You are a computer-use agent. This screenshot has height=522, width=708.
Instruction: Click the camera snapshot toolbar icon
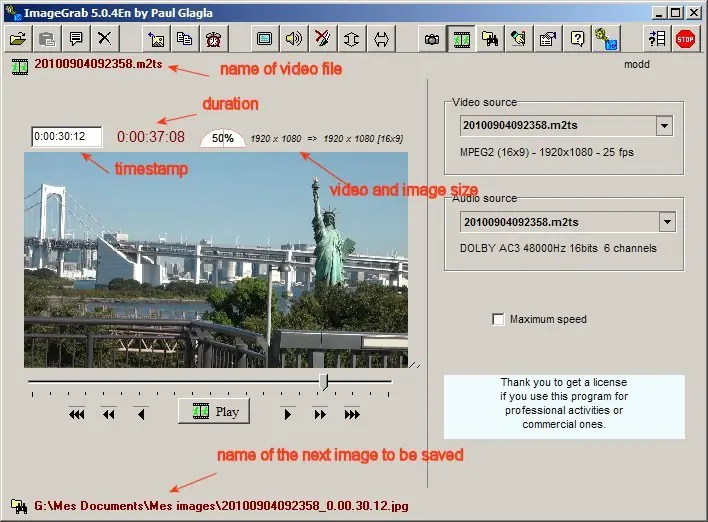(432, 39)
